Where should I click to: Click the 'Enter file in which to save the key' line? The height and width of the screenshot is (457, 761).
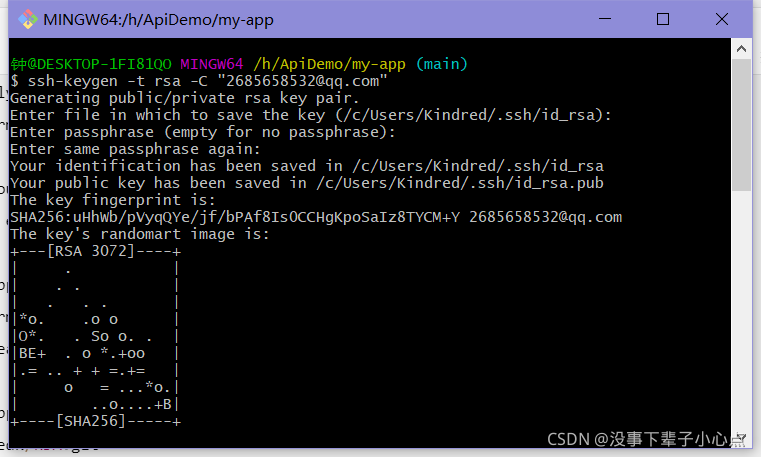[311, 115]
